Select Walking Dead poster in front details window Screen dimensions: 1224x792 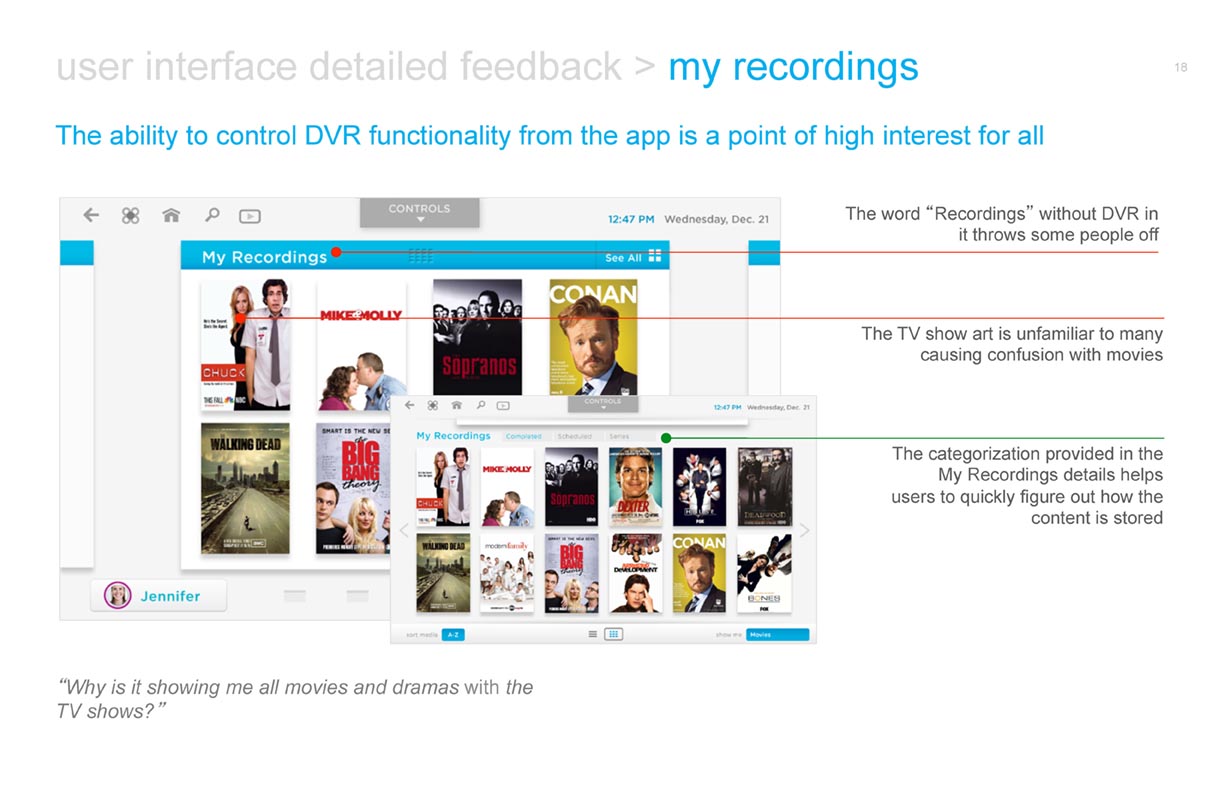(443, 573)
